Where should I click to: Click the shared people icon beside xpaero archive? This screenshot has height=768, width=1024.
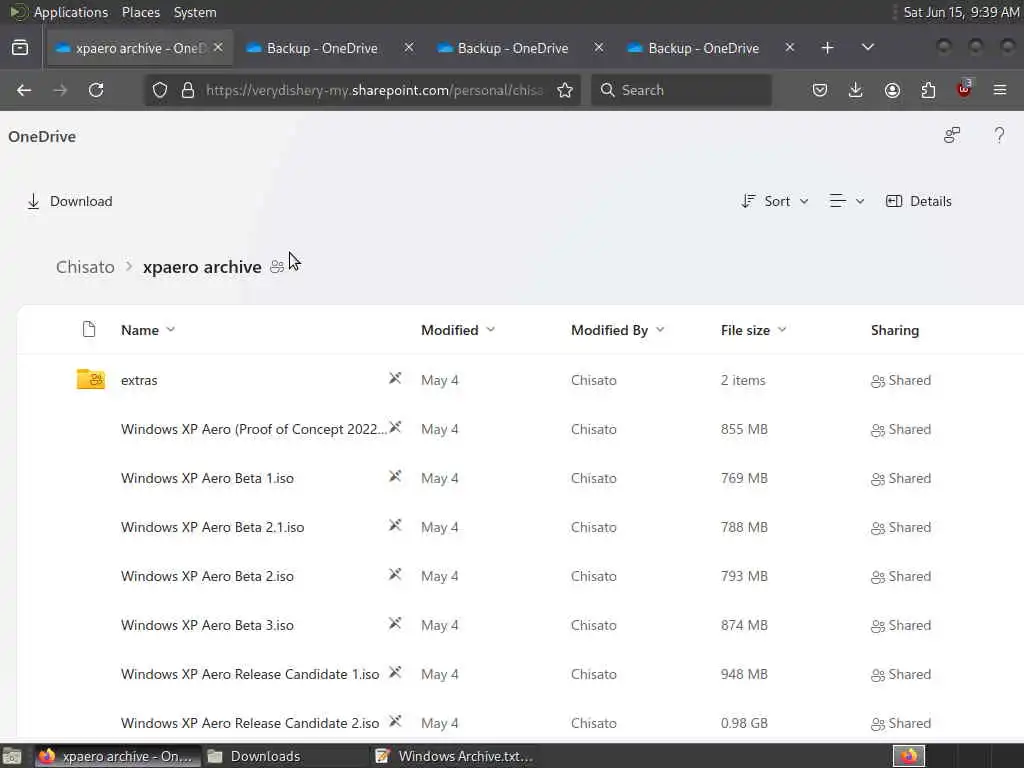point(277,266)
